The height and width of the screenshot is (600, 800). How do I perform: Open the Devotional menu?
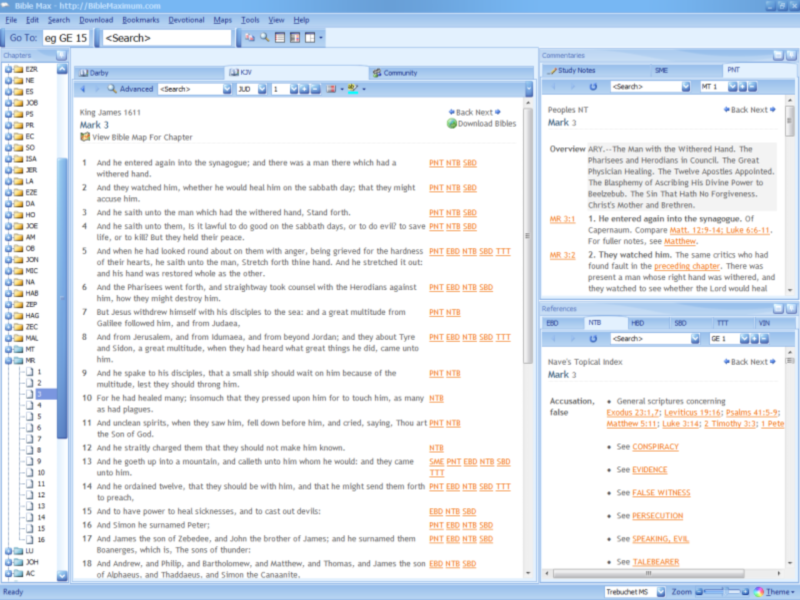(x=186, y=20)
